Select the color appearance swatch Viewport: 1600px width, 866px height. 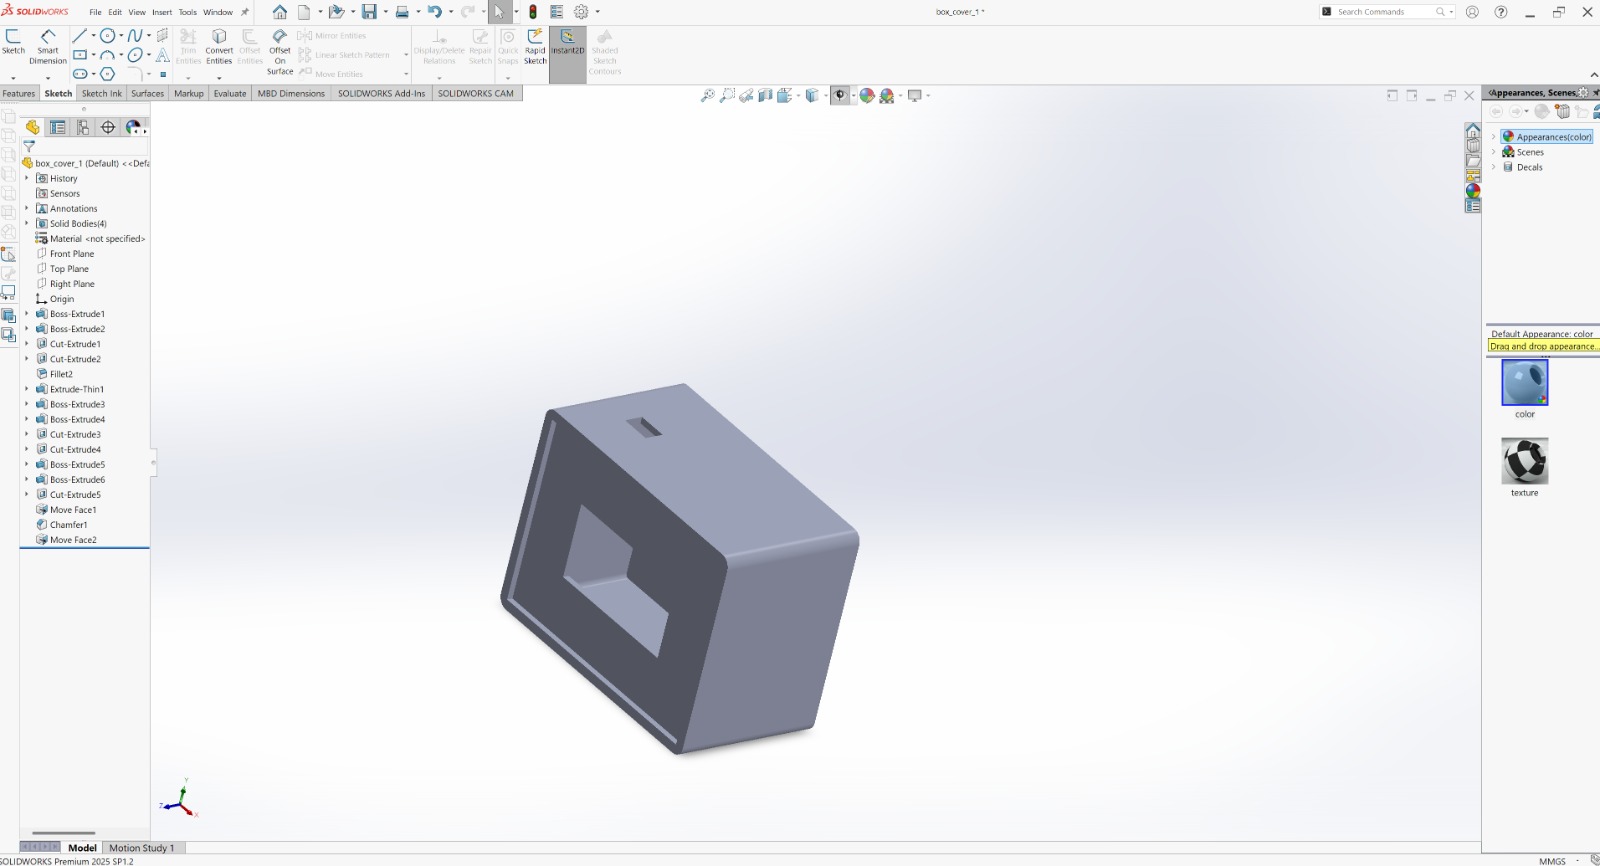tap(1525, 383)
